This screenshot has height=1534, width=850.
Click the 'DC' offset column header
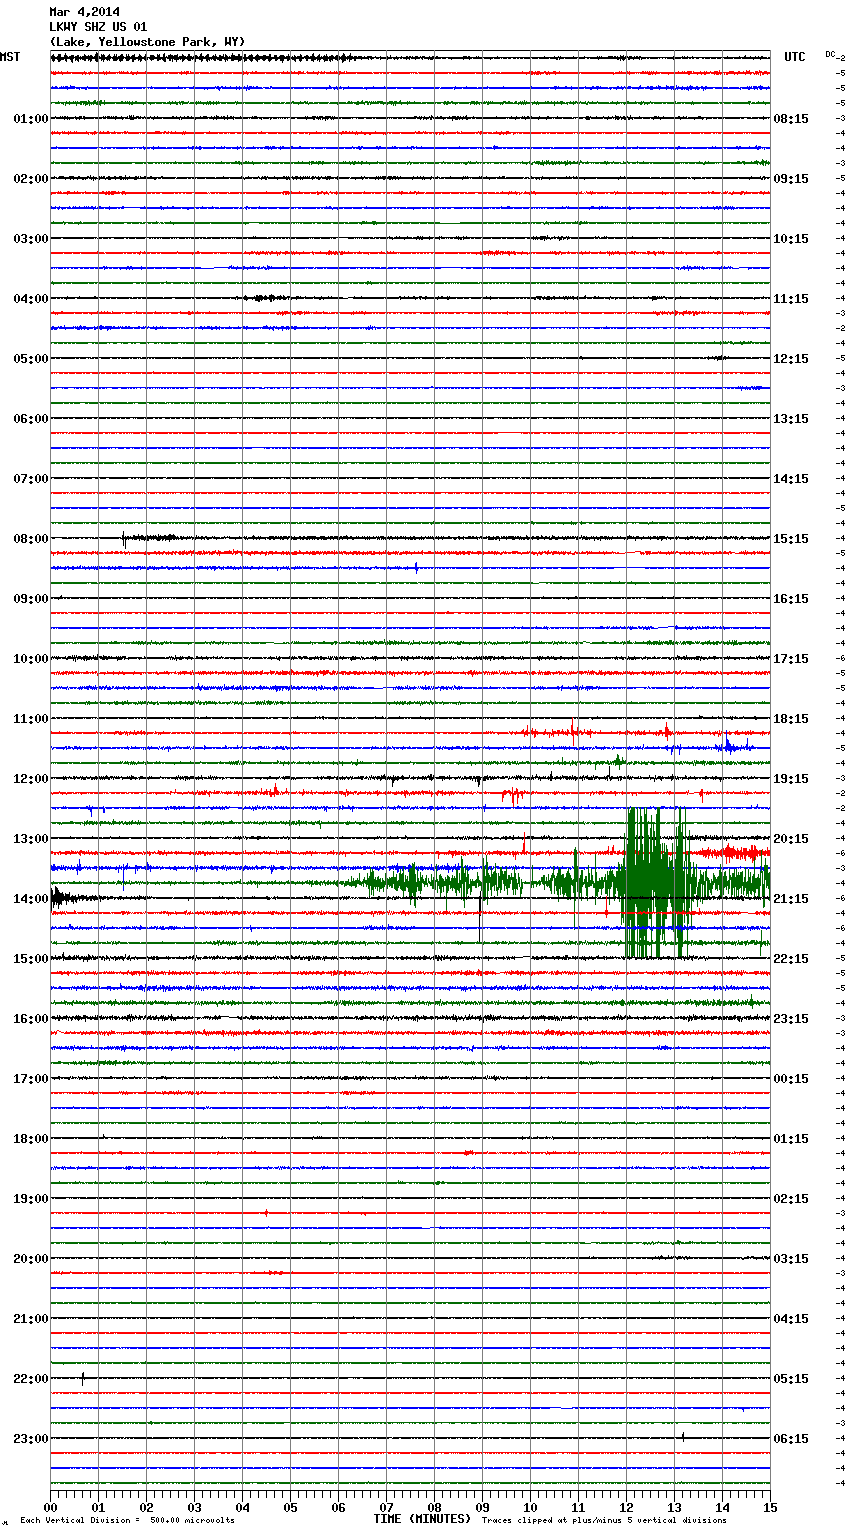(x=830, y=54)
